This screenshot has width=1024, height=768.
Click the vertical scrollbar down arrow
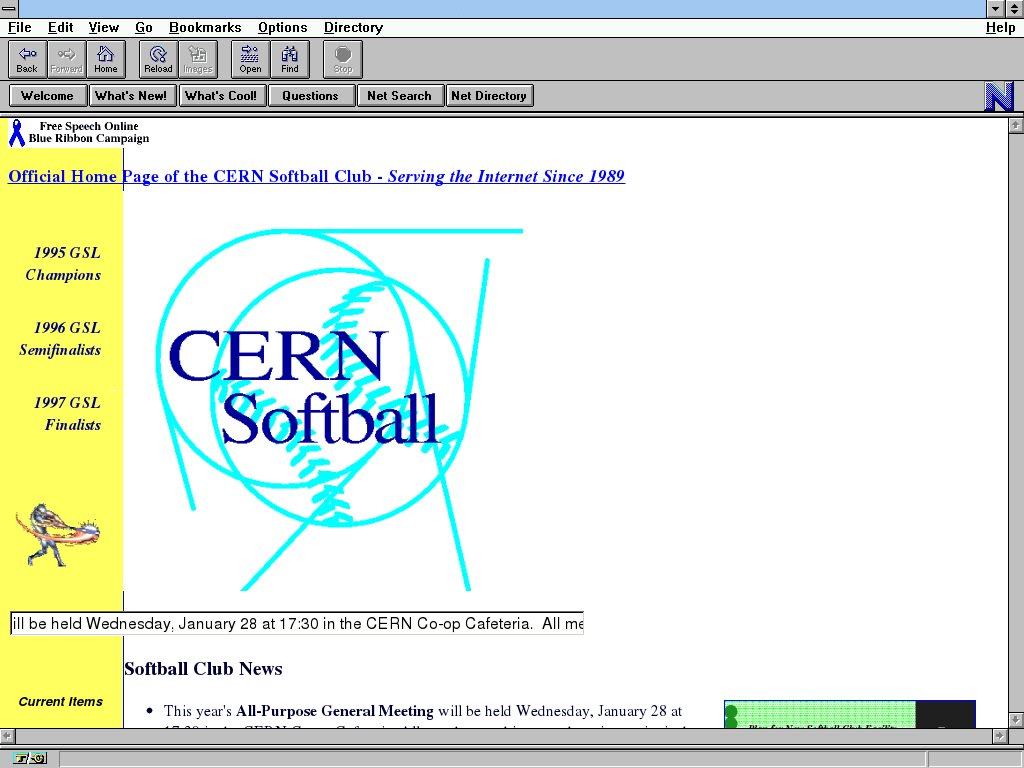click(x=1016, y=720)
